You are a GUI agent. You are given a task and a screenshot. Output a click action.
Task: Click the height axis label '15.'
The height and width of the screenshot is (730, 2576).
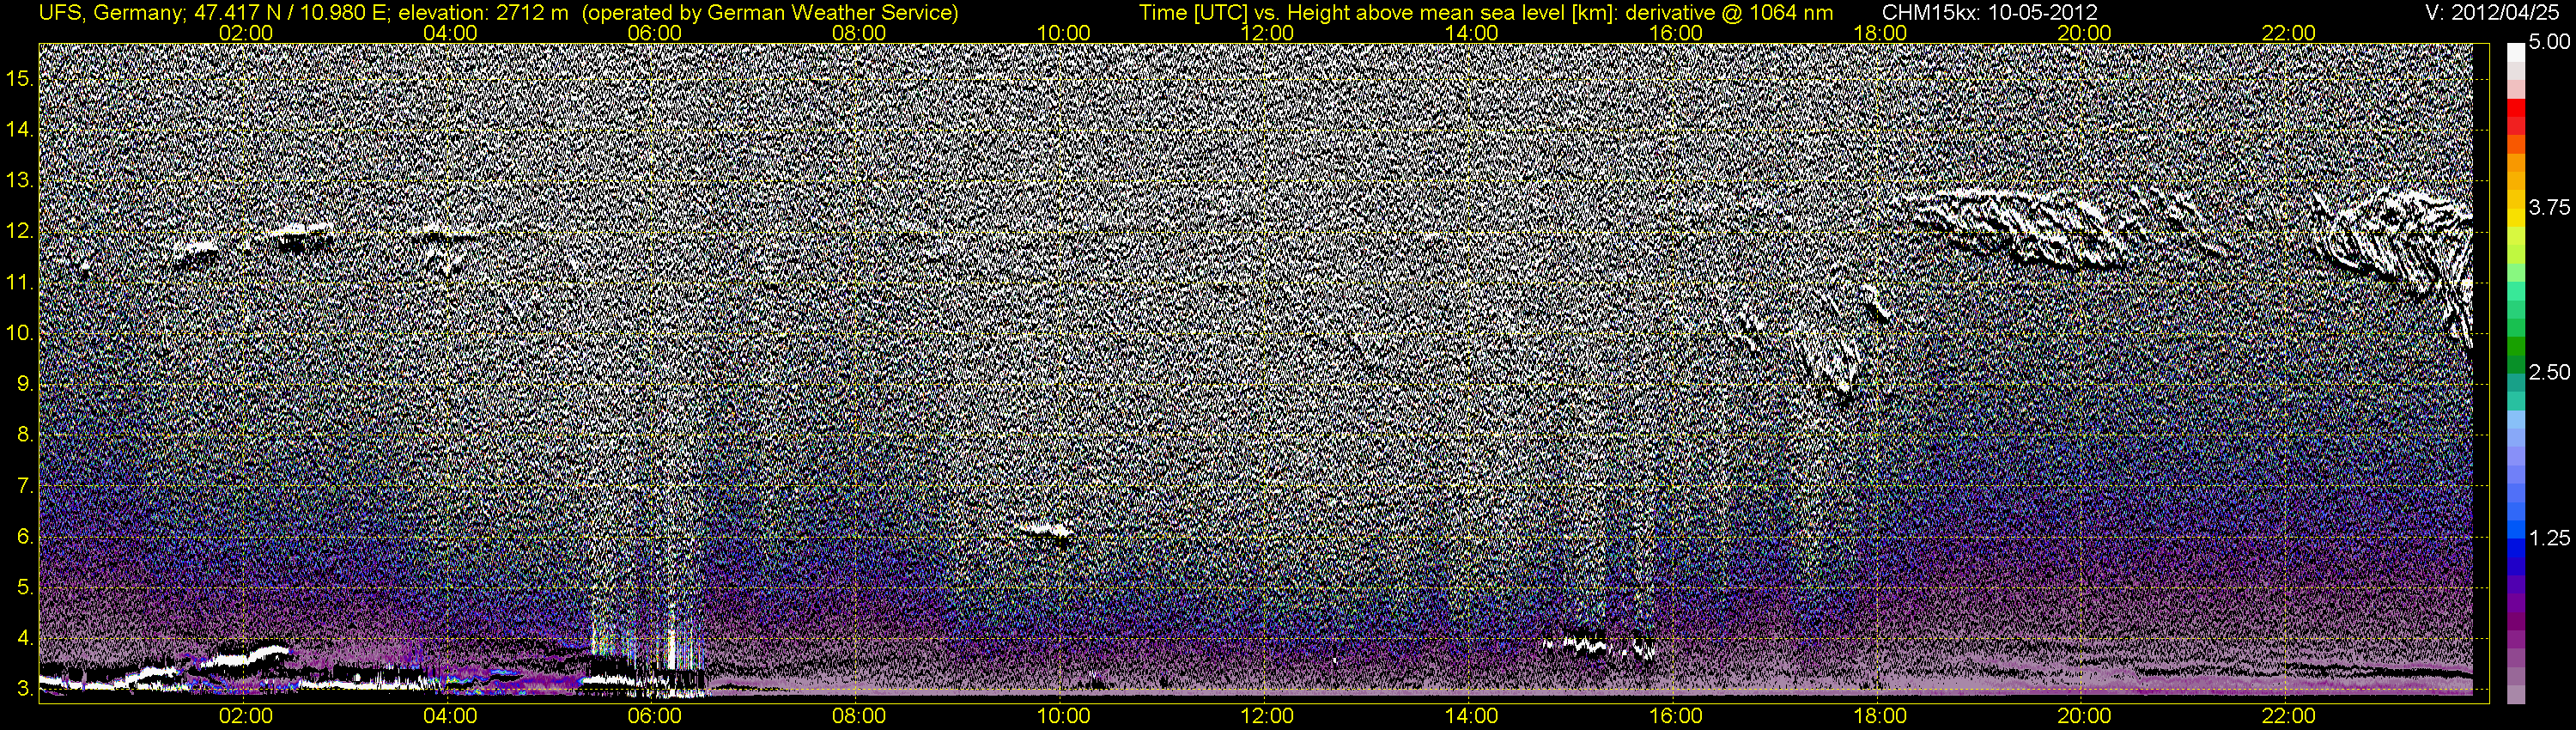pyautogui.click(x=20, y=79)
